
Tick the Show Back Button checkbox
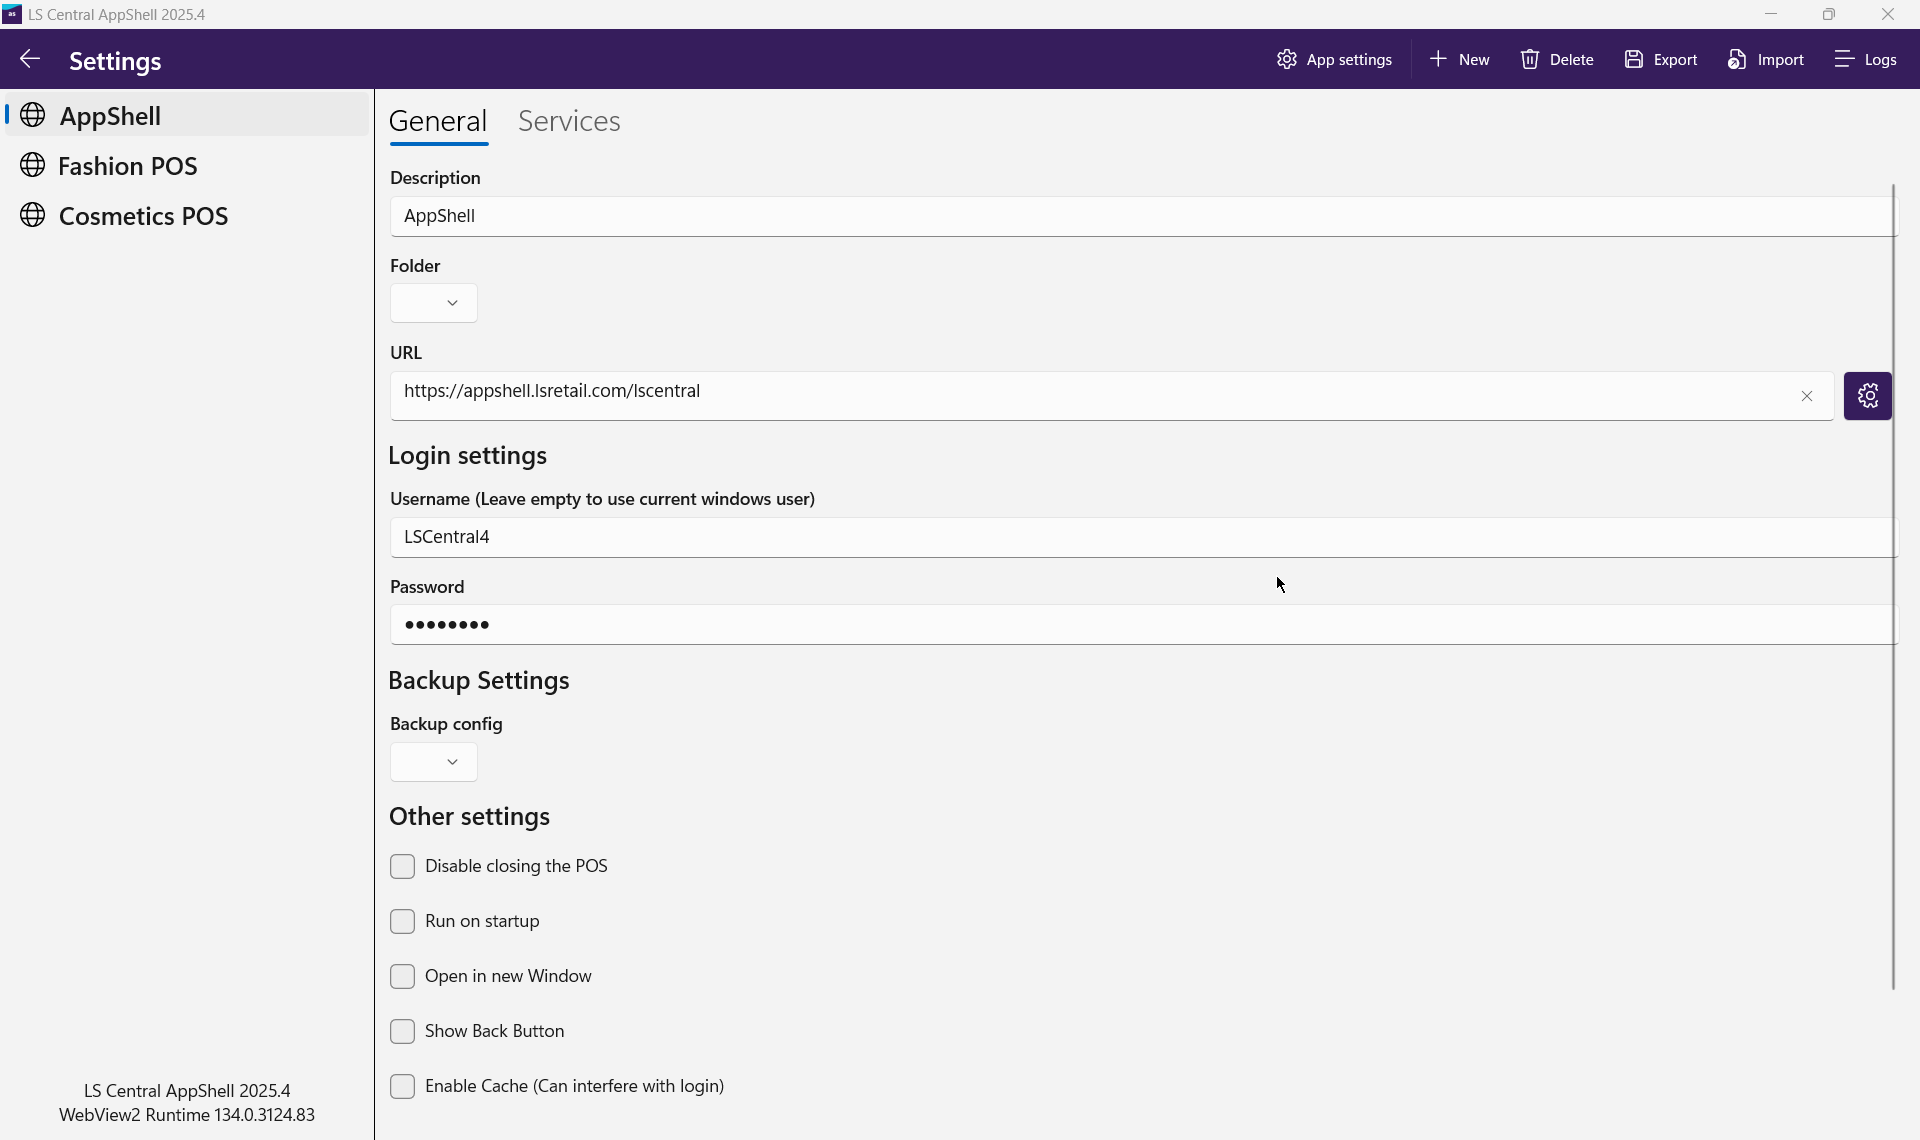coord(402,1032)
